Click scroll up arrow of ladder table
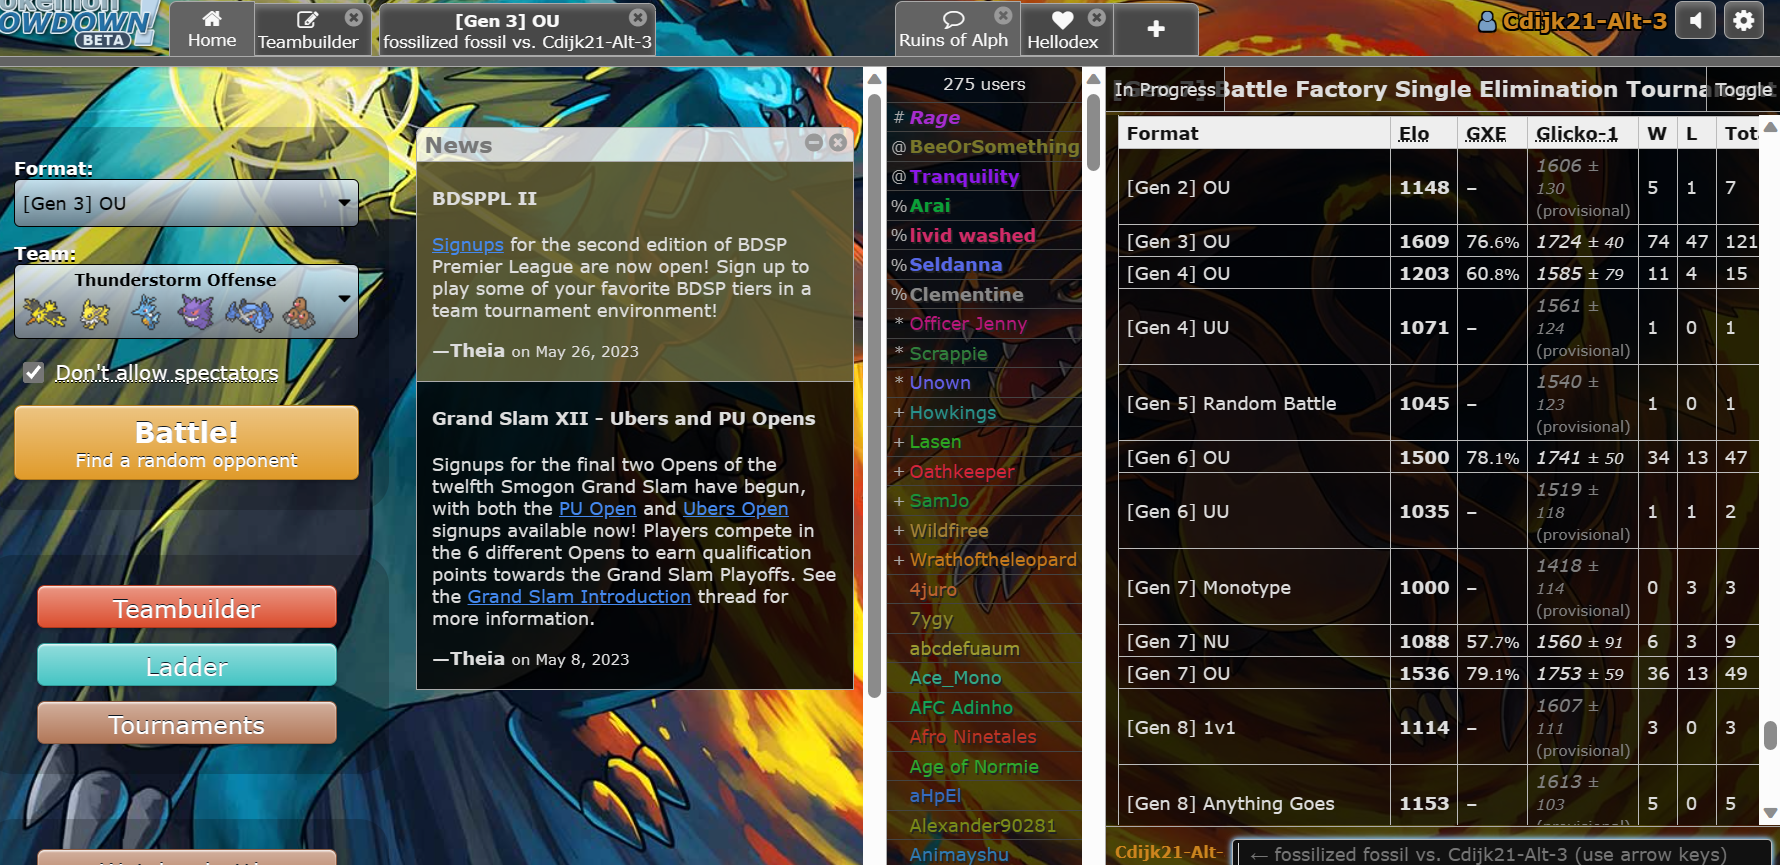 pos(1769,127)
